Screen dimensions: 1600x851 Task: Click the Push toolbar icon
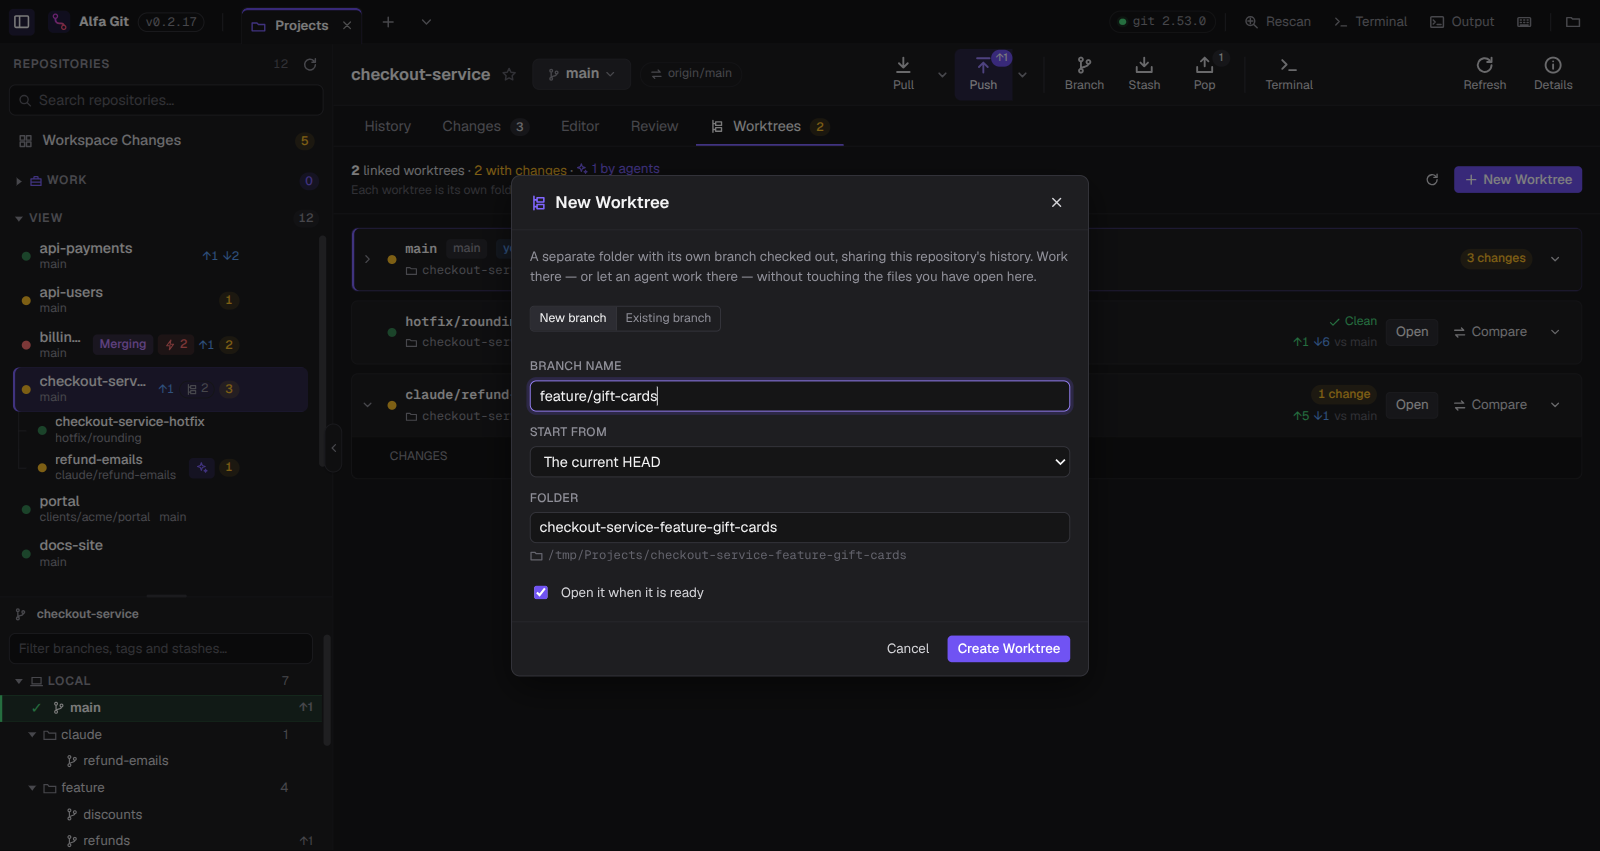[983, 74]
